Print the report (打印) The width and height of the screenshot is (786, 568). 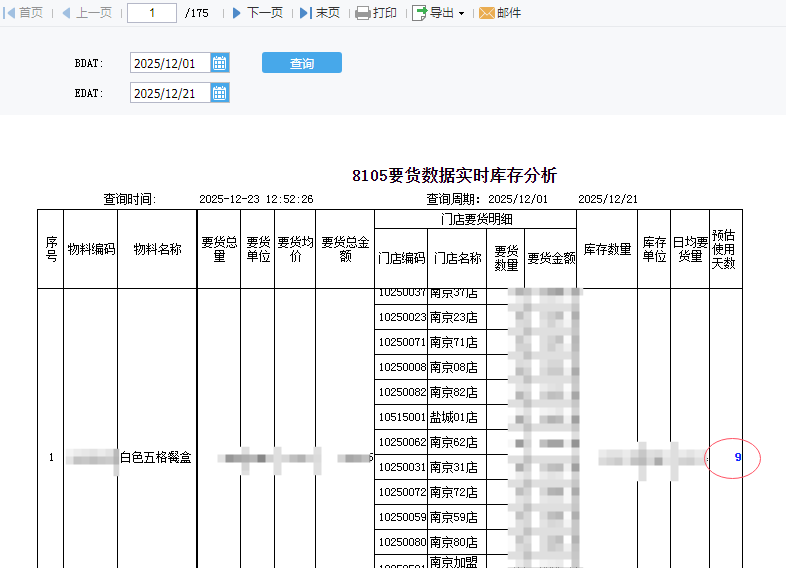pyautogui.click(x=376, y=13)
